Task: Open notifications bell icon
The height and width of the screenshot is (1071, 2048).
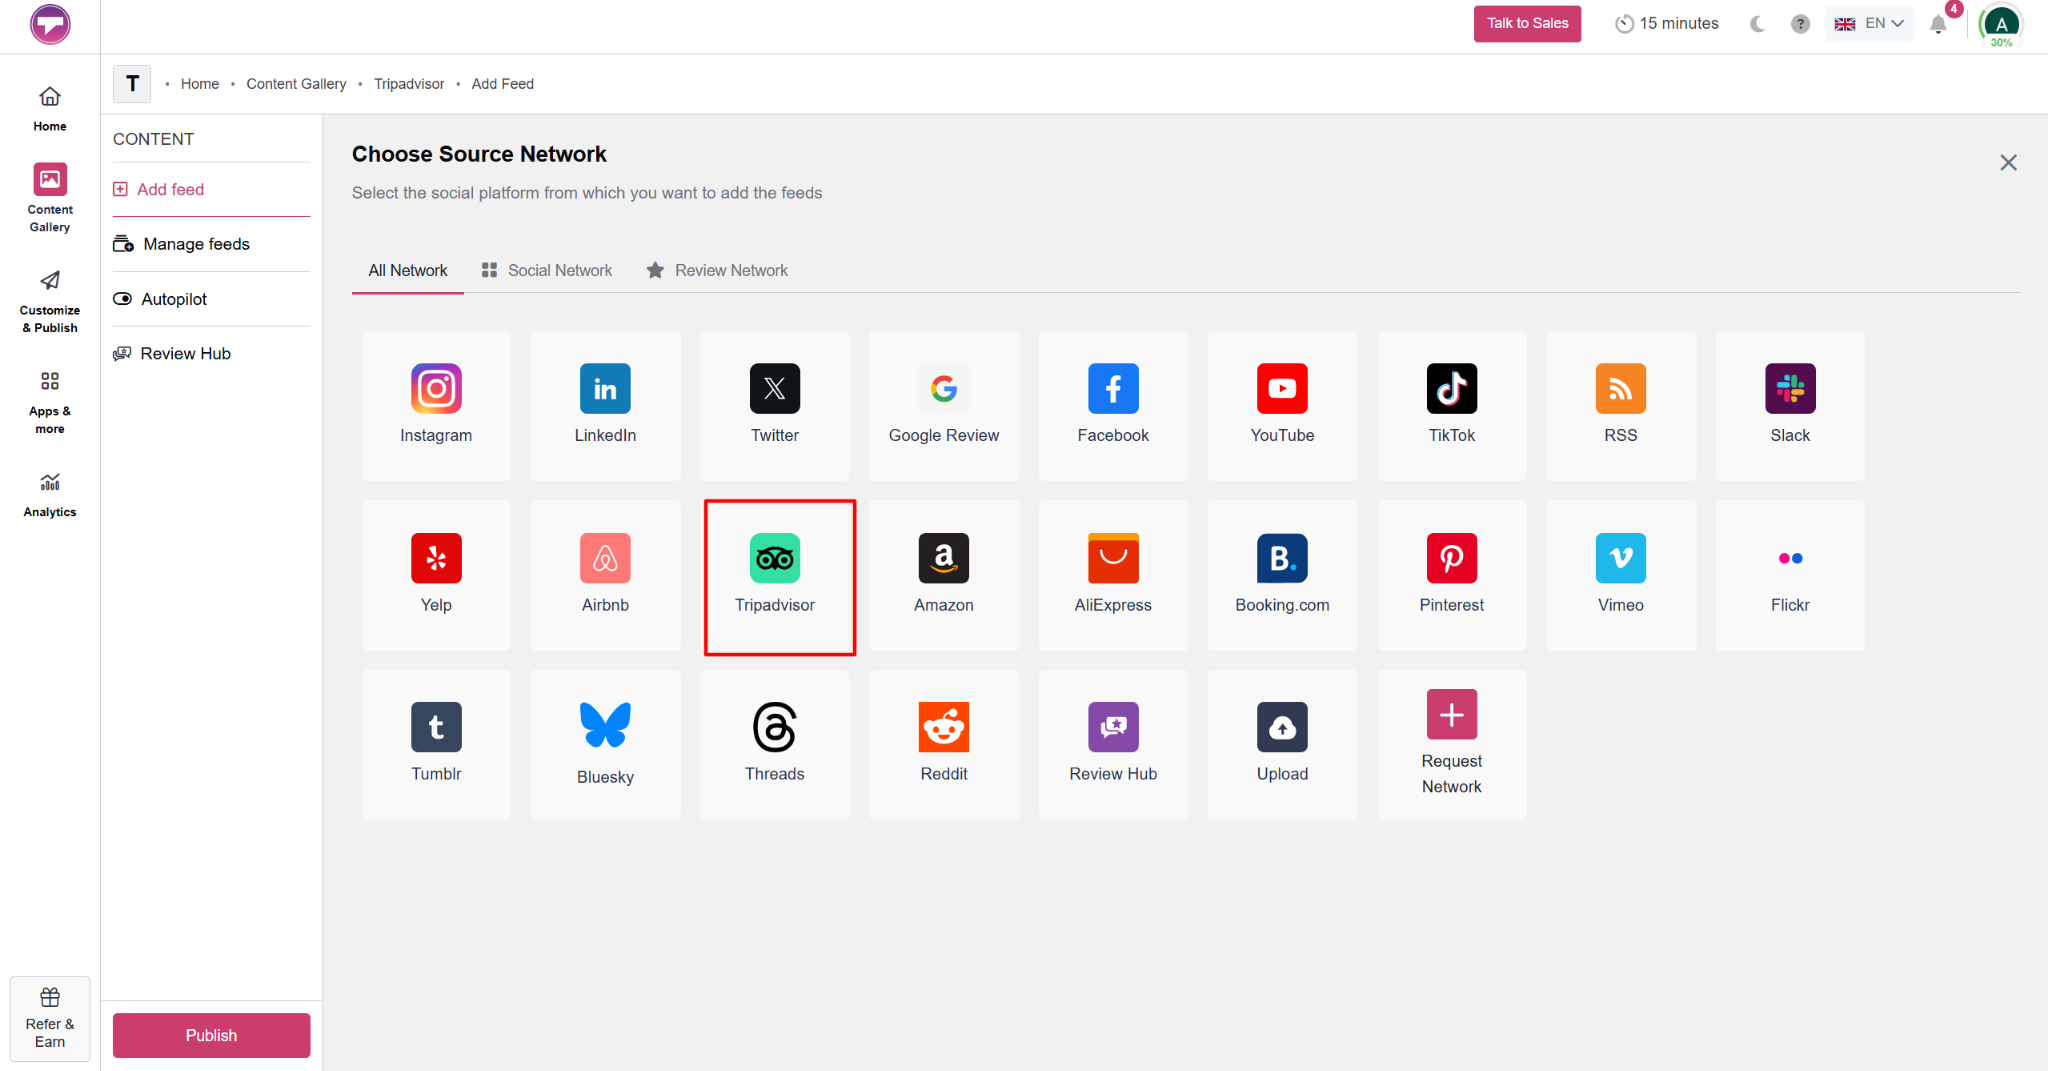Action: point(1938,24)
